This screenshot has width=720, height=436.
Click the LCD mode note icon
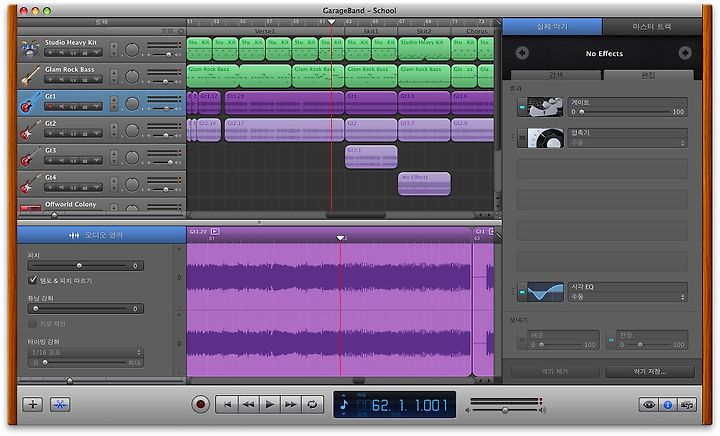pyautogui.click(x=344, y=405)
